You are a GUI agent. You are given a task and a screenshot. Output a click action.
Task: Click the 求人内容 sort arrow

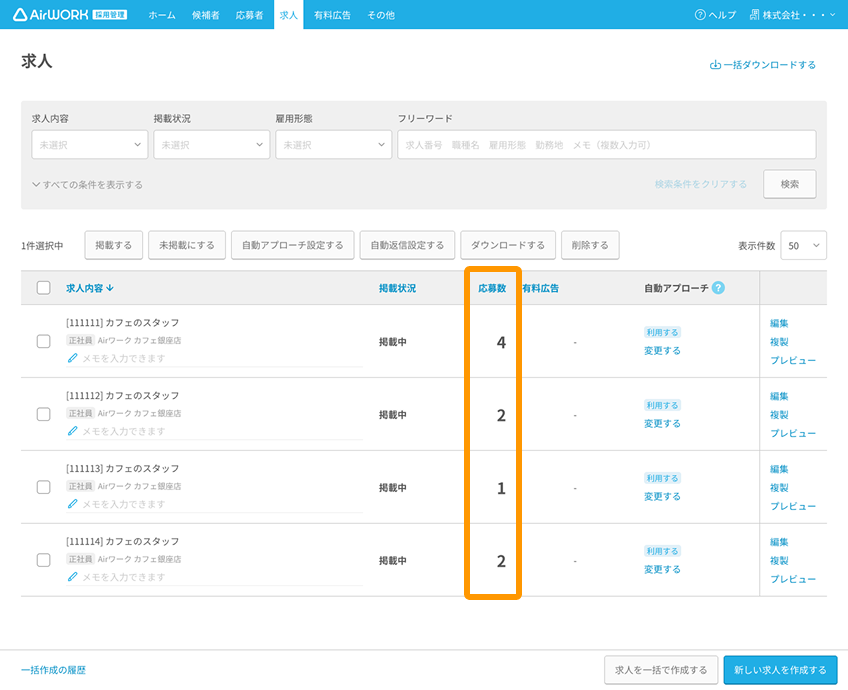[x=110, y=288]
